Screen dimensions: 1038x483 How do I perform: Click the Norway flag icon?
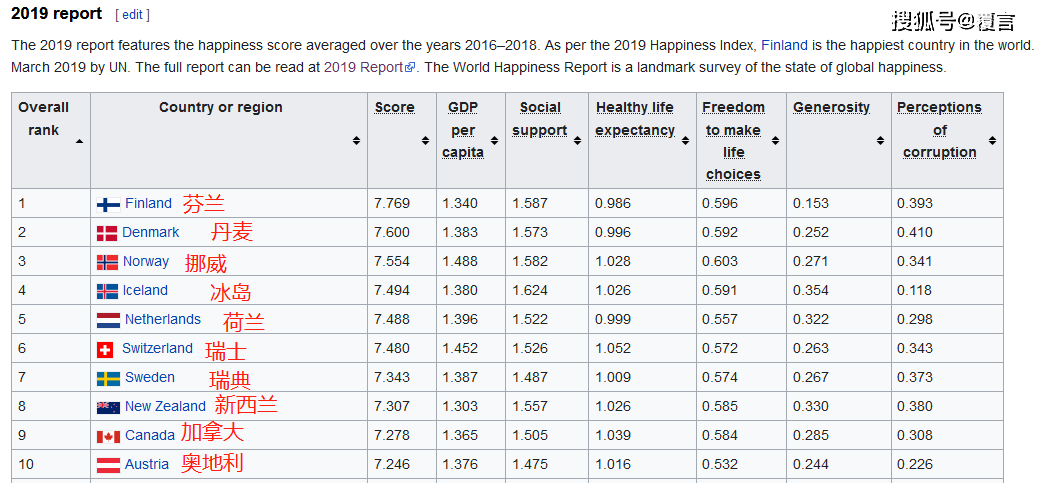coord(107,262)
